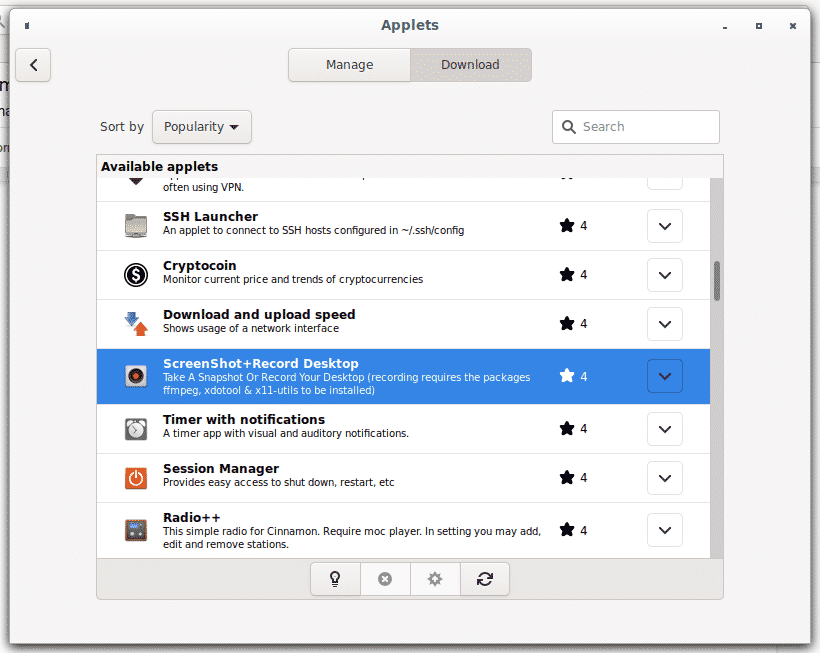820x653 pixels.
Task: Go back using the back arrow button
Action: pyautogui.click(x=33, y=65)
